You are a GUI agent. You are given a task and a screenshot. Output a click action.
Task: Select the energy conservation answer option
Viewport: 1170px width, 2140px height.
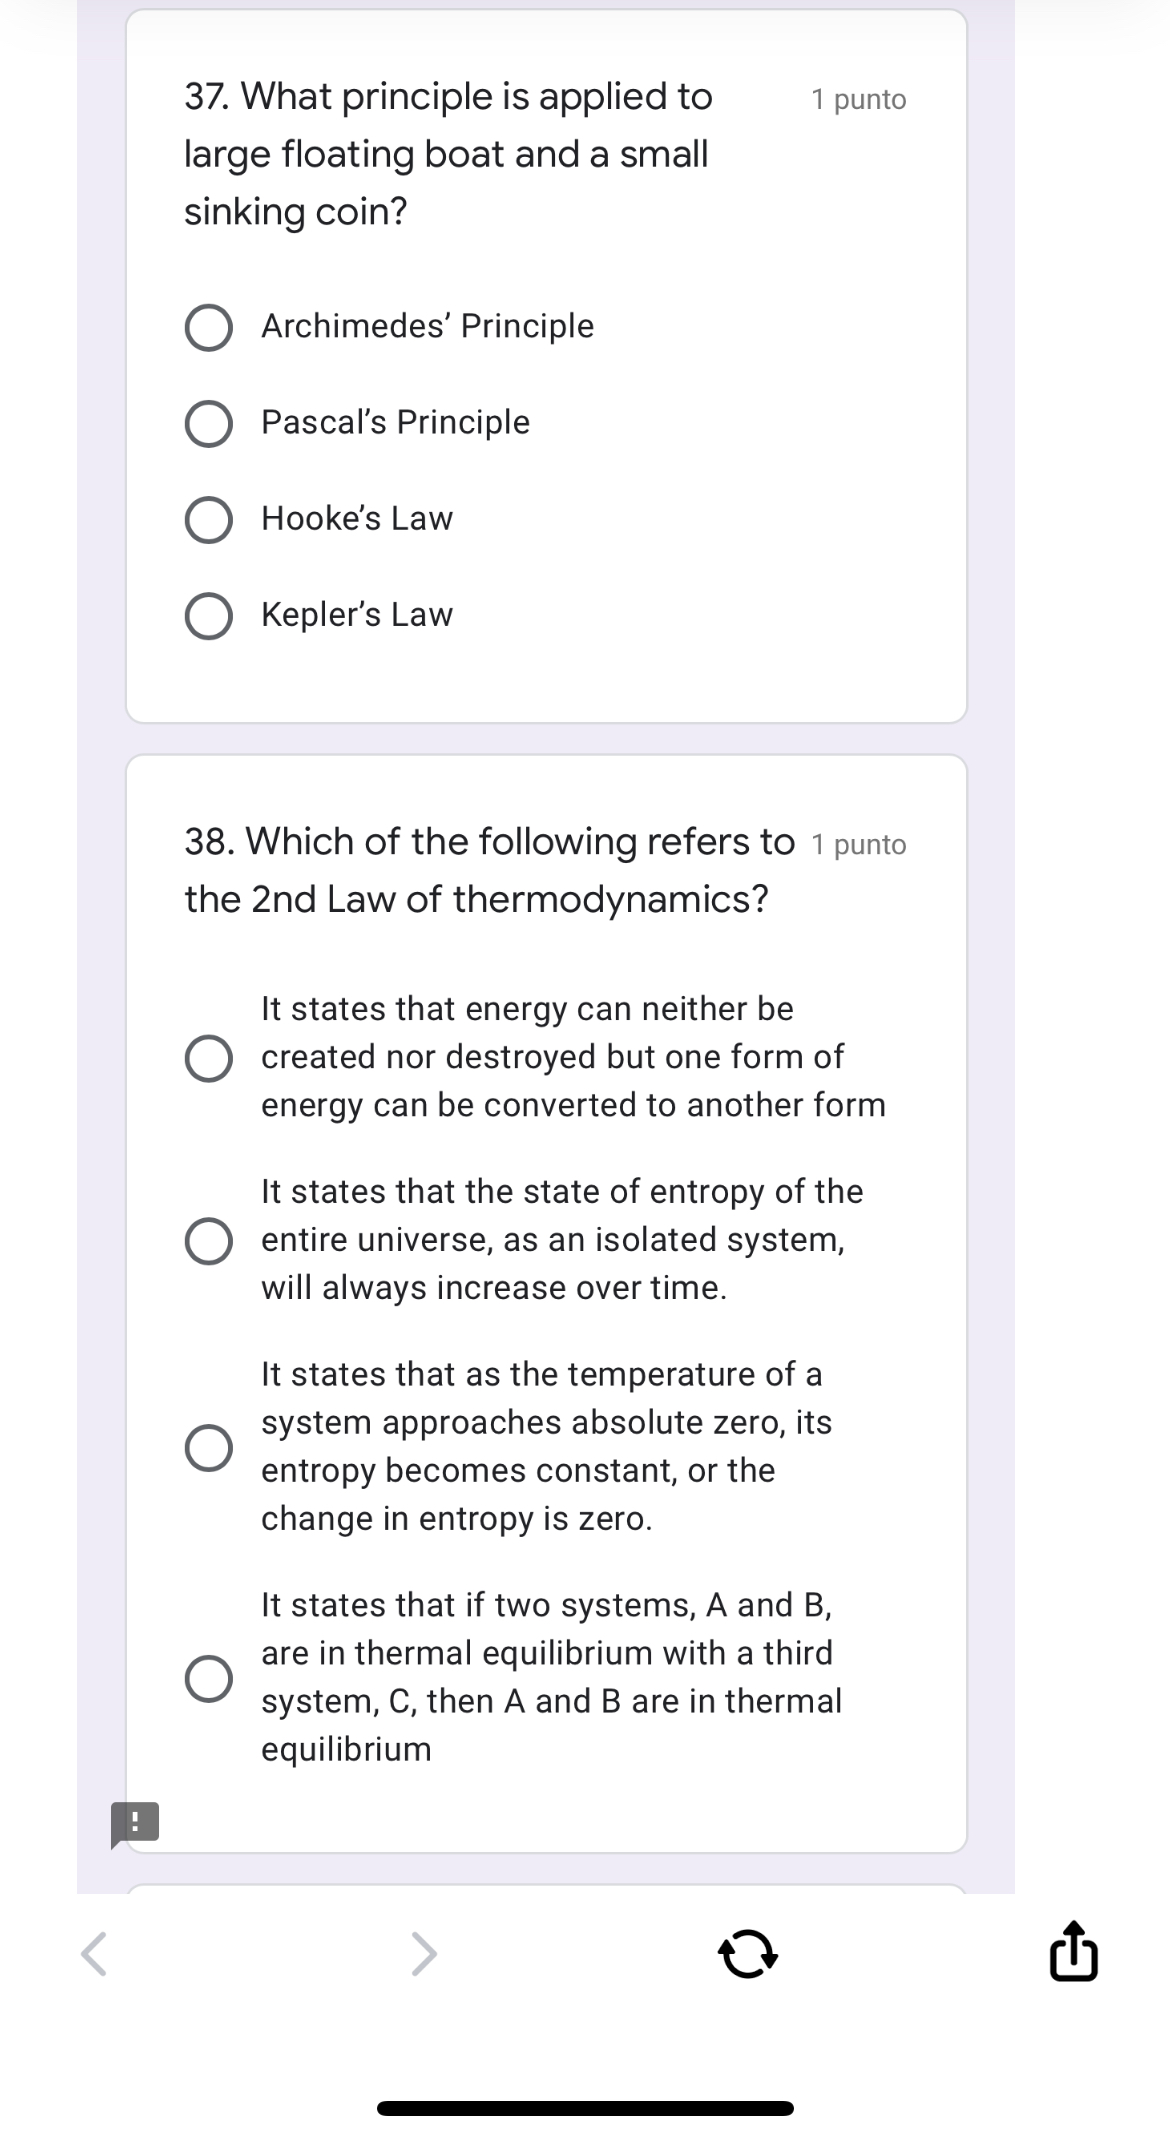[209, 1058]
